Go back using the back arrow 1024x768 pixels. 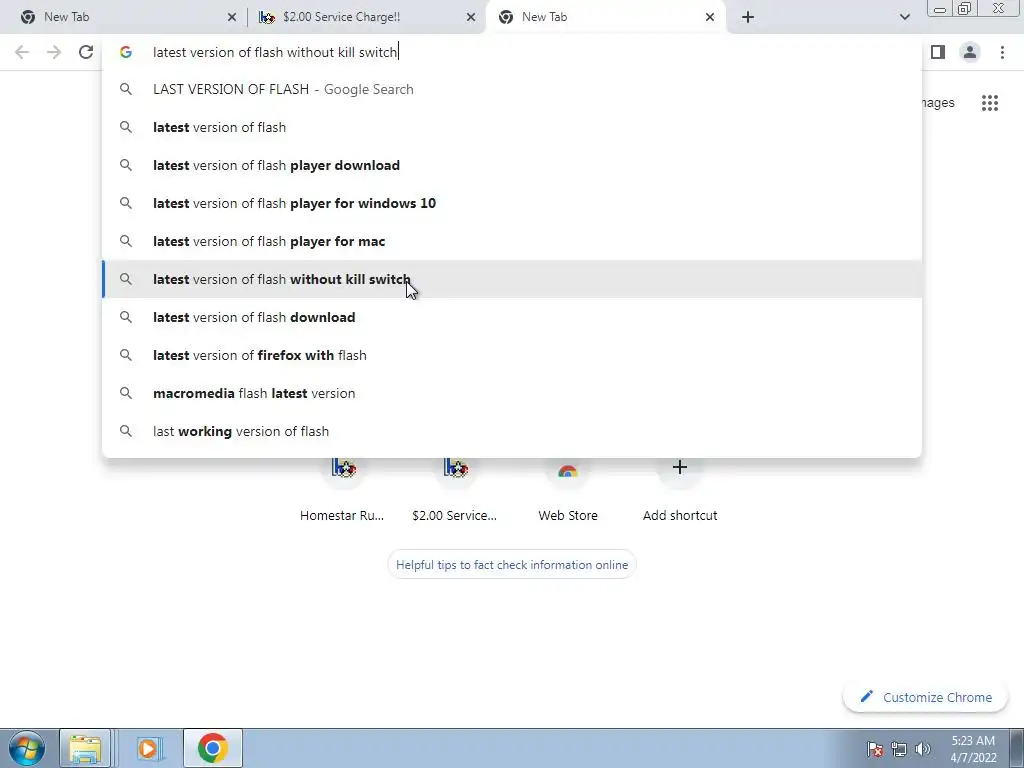tap(22, 52)
